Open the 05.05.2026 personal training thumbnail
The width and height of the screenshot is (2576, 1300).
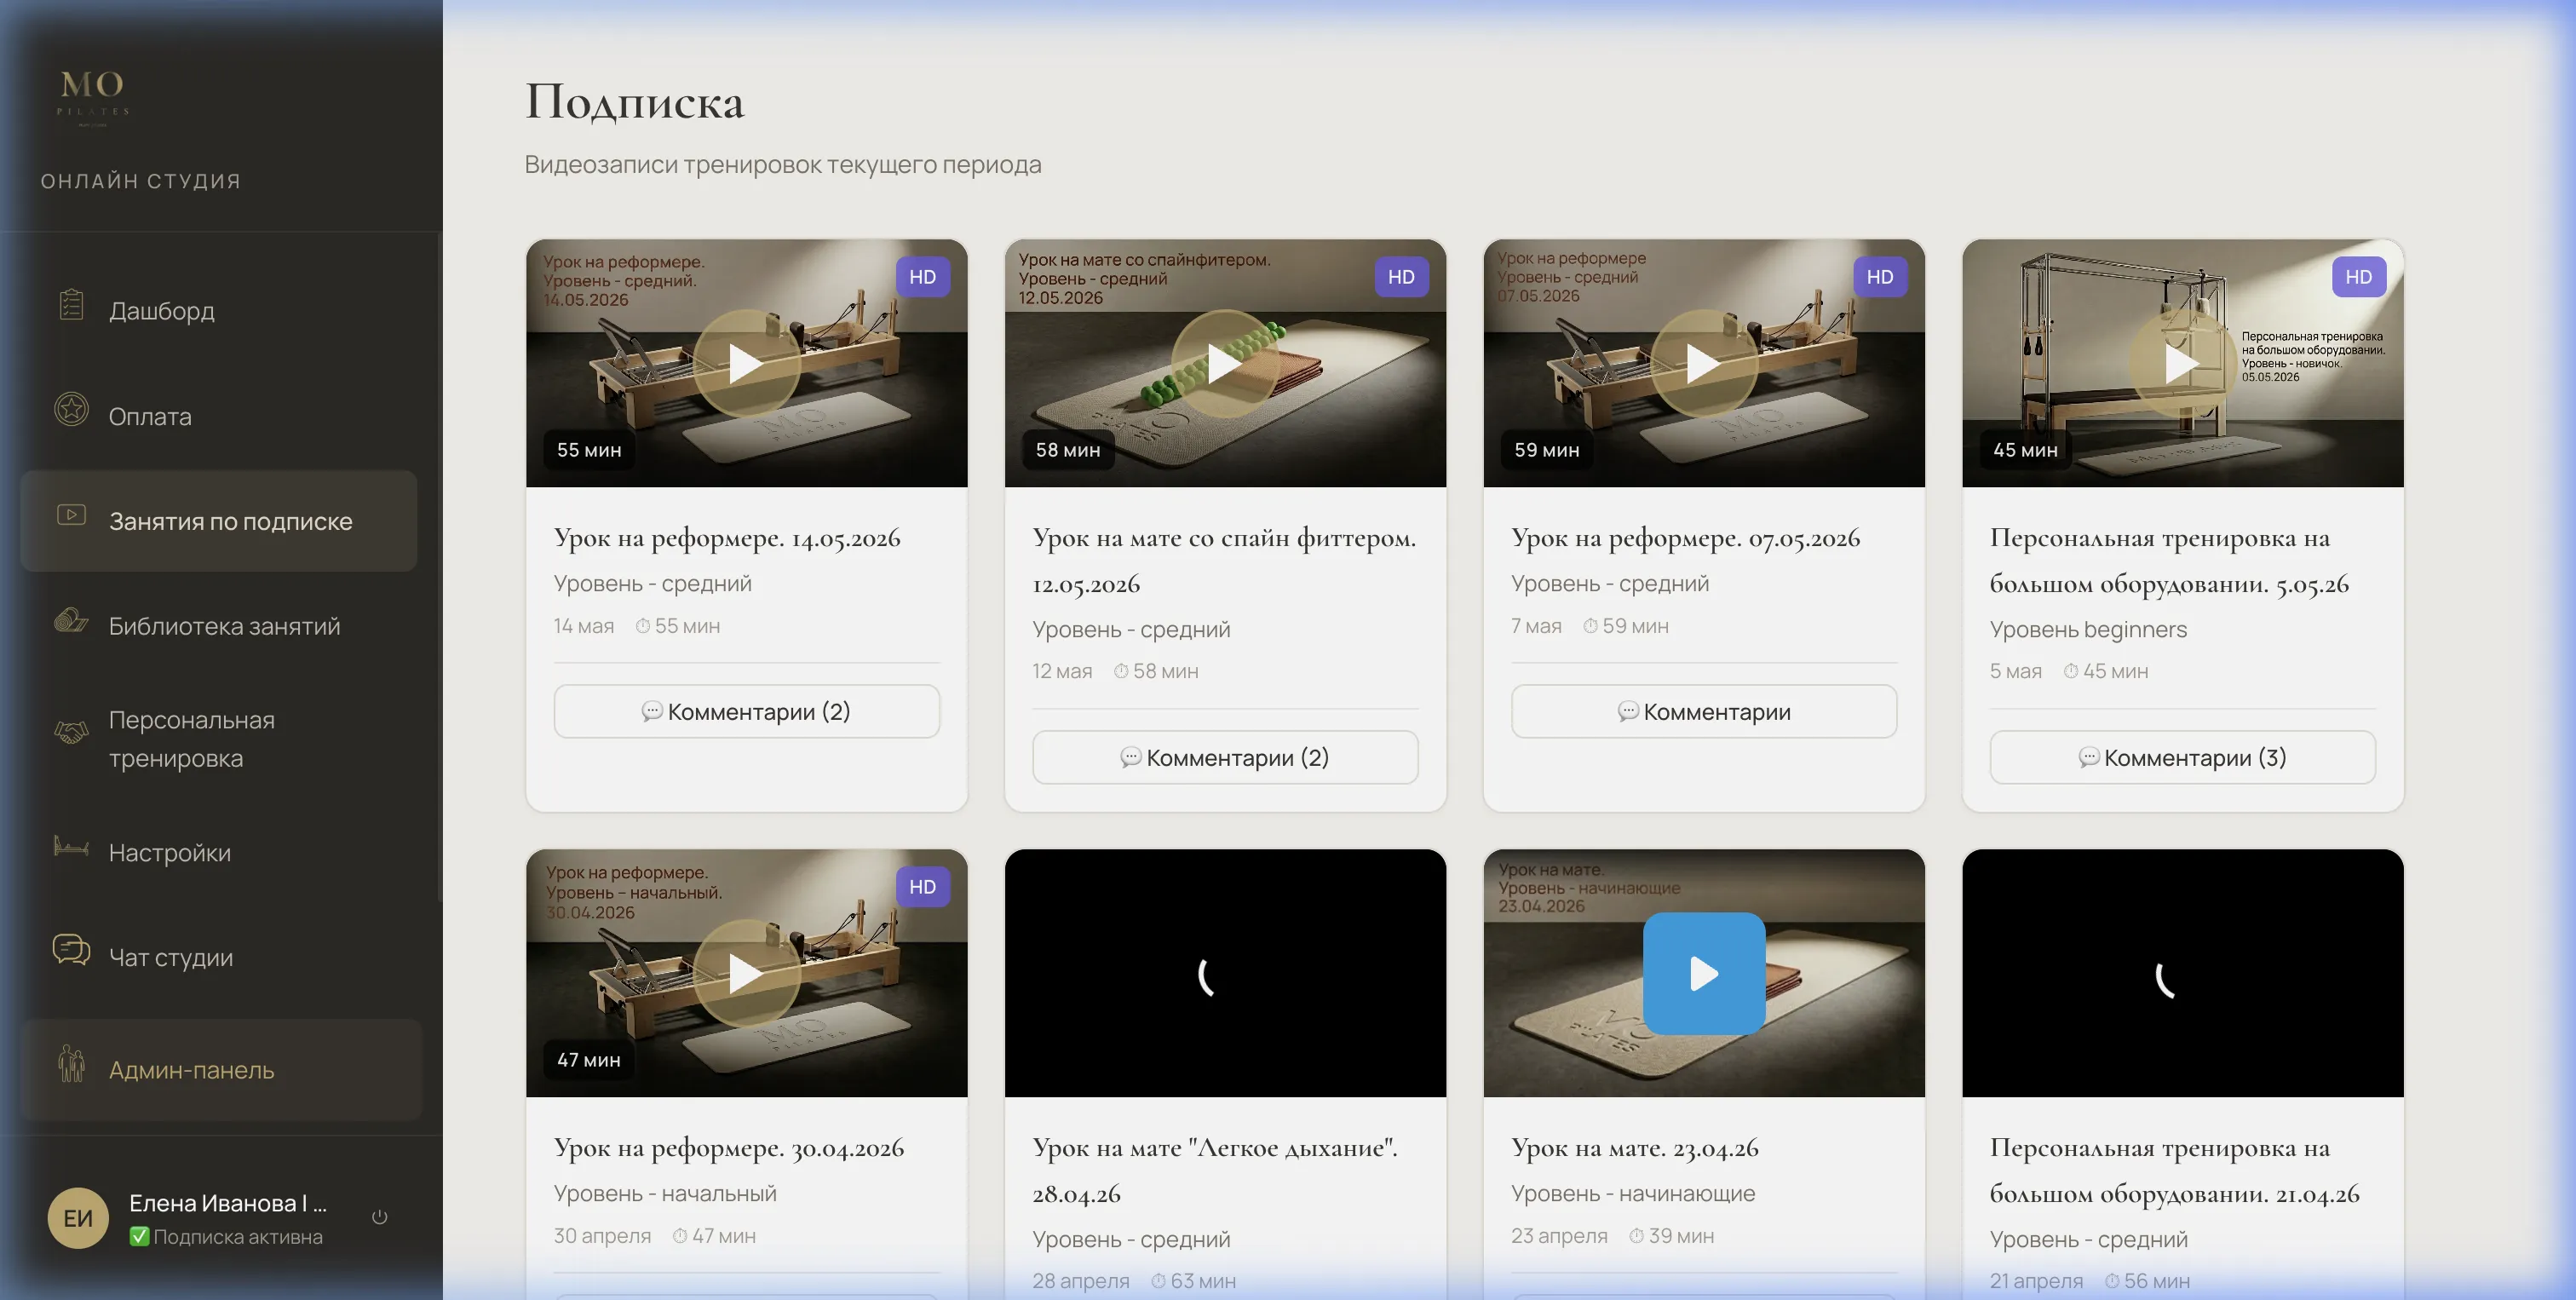tap(2182, 363)
